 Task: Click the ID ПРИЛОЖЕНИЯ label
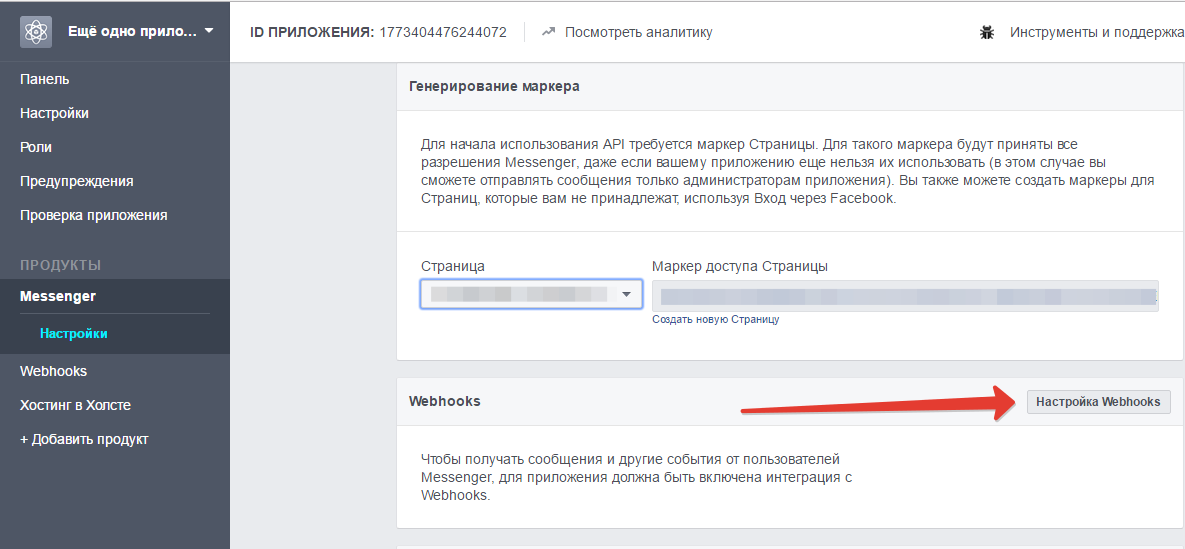[x=311, y=33]
